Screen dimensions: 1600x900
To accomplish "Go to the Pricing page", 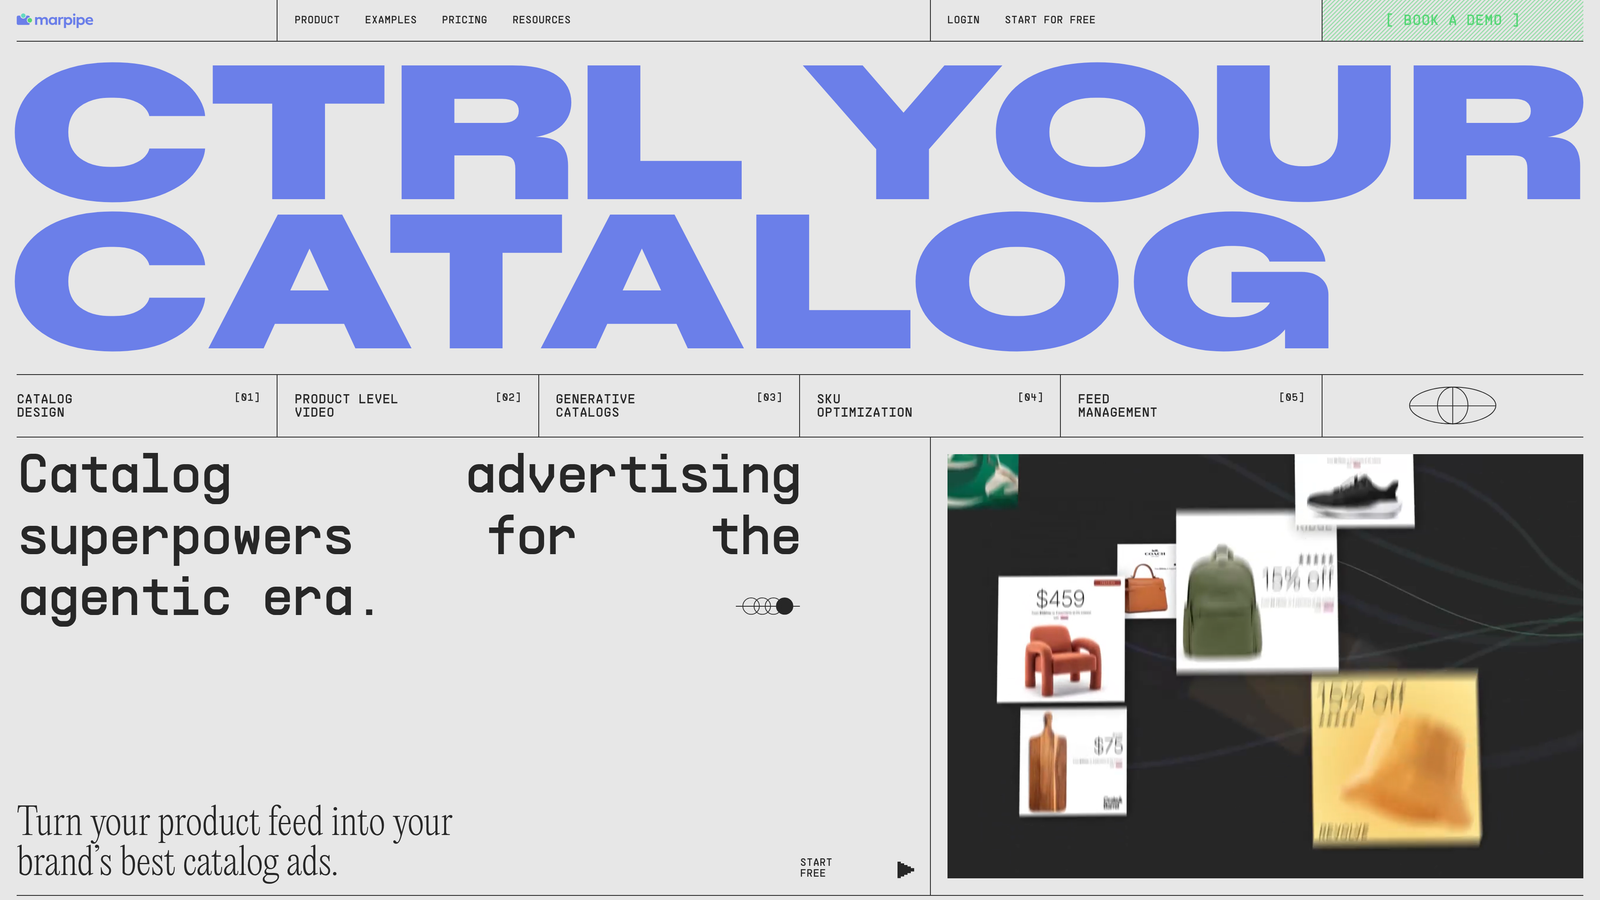I will click(x=464, y=20).
